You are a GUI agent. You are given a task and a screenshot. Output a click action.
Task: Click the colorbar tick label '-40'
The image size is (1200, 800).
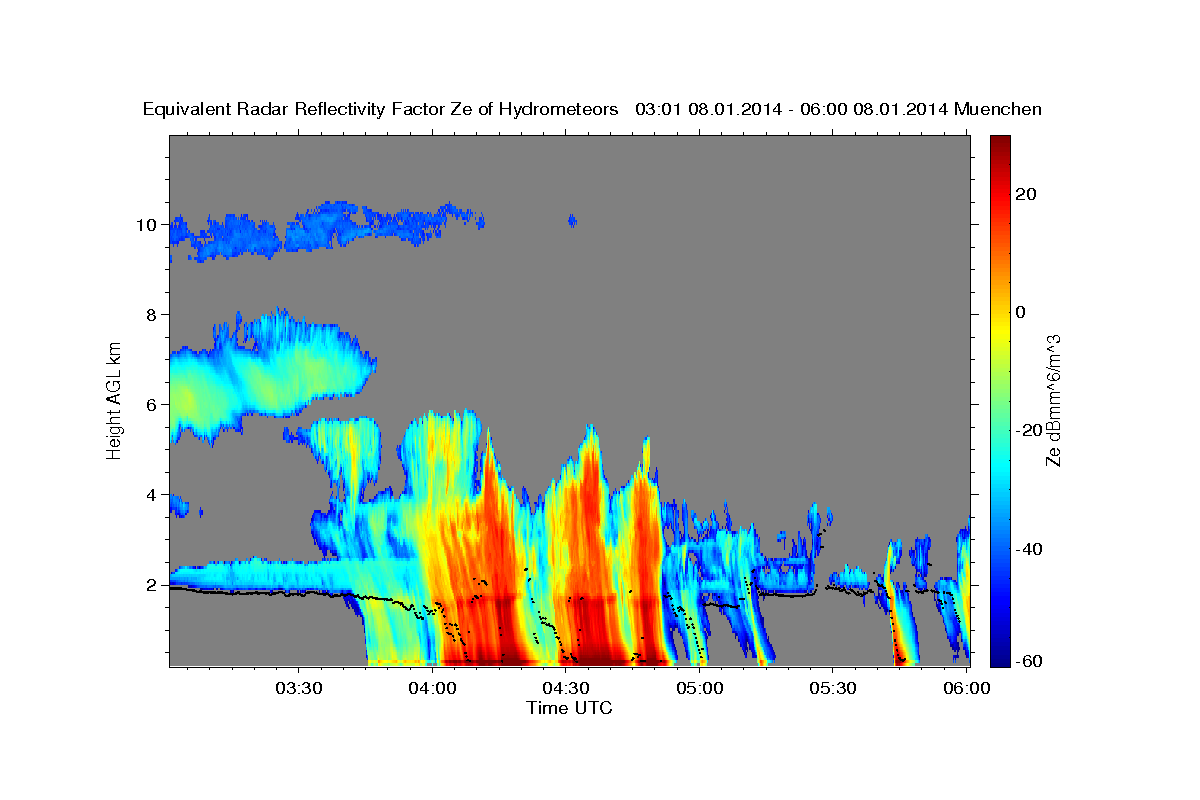pos(1029,549)
